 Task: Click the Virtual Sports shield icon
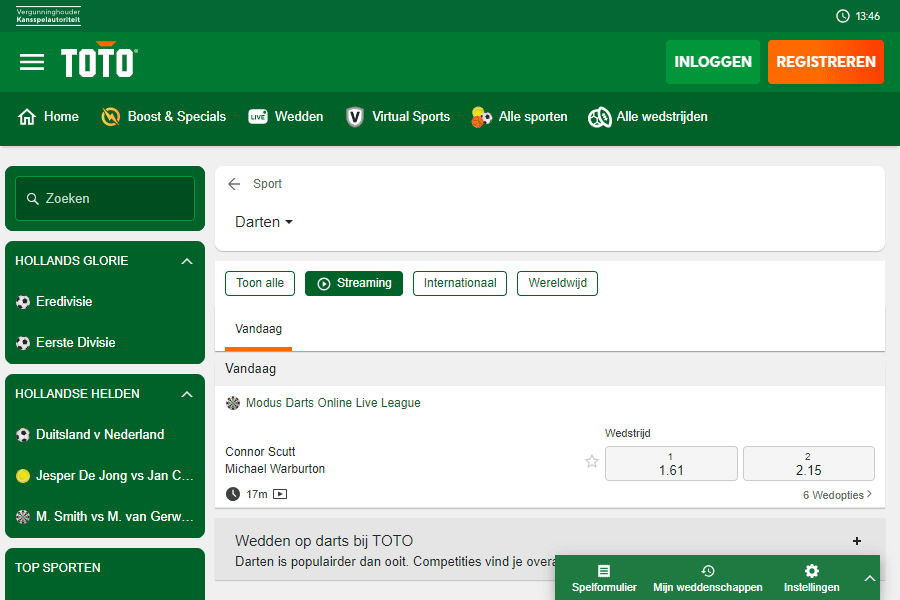[x=355, y=117]
